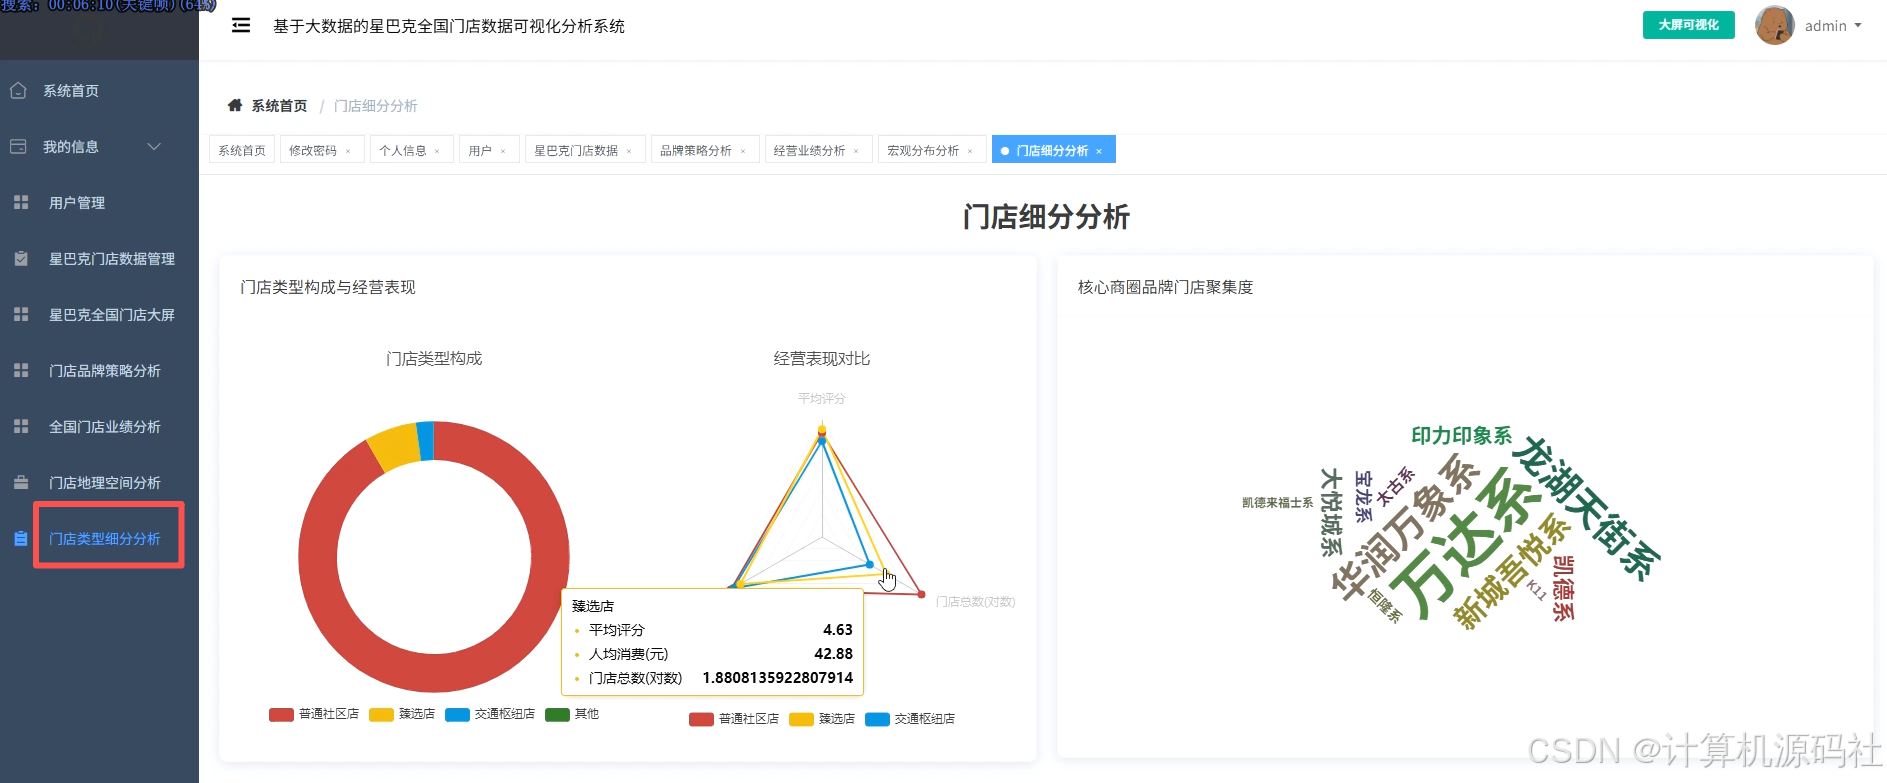
Task: Select the 星巴克门店数据管理 clipboard icon
Action: coord(21,259)
